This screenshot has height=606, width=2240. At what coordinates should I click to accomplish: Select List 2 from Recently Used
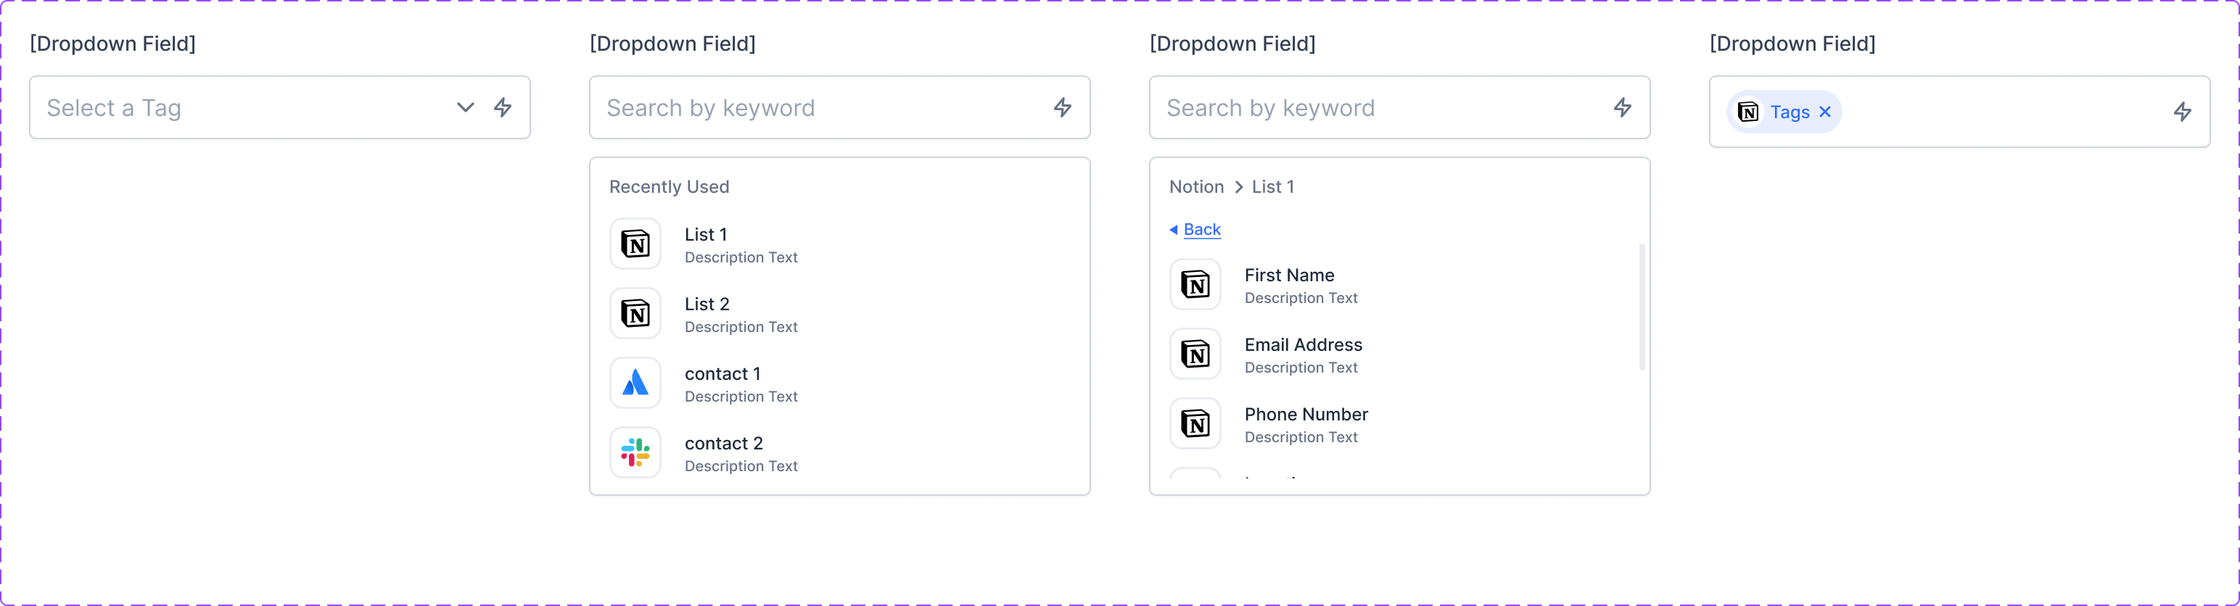click(x=840, y=314)
